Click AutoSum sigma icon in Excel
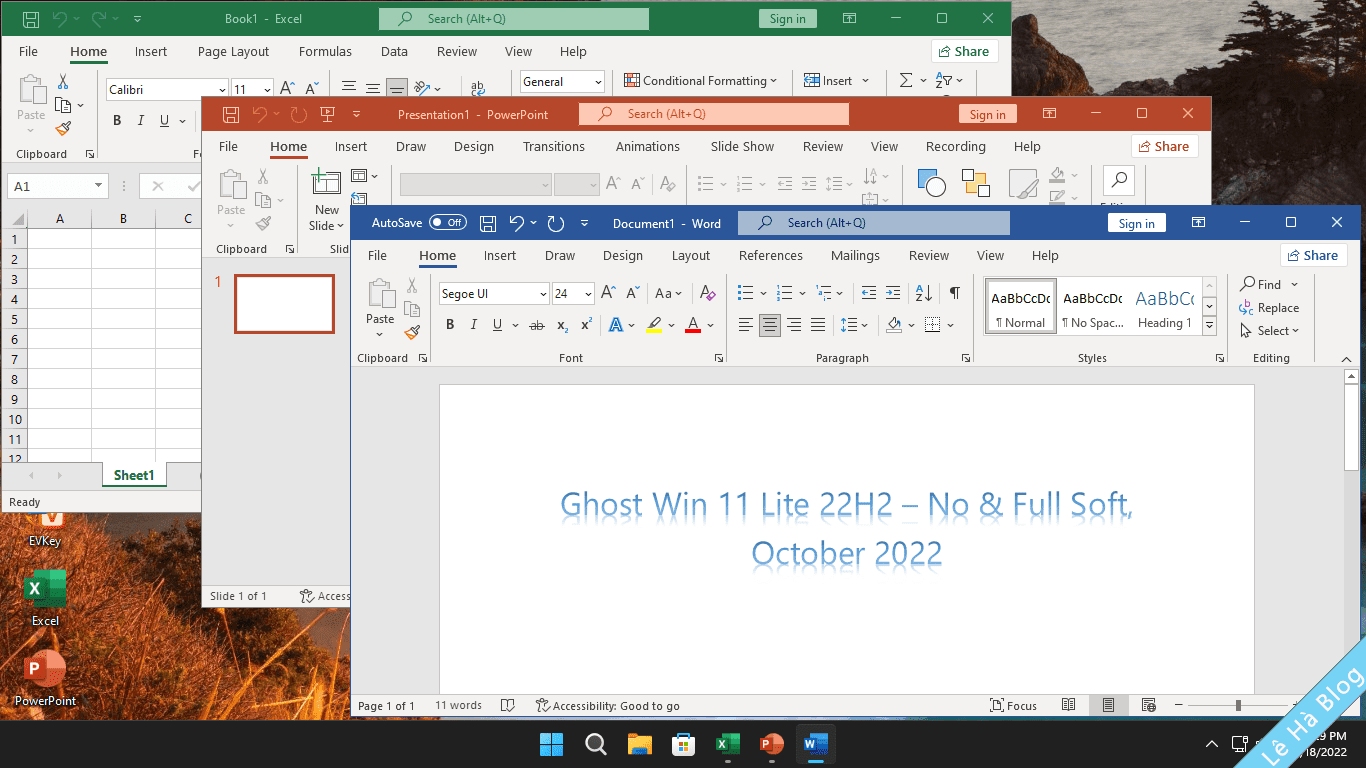The height and width of the screenshot is (768, 1366). 906,81
